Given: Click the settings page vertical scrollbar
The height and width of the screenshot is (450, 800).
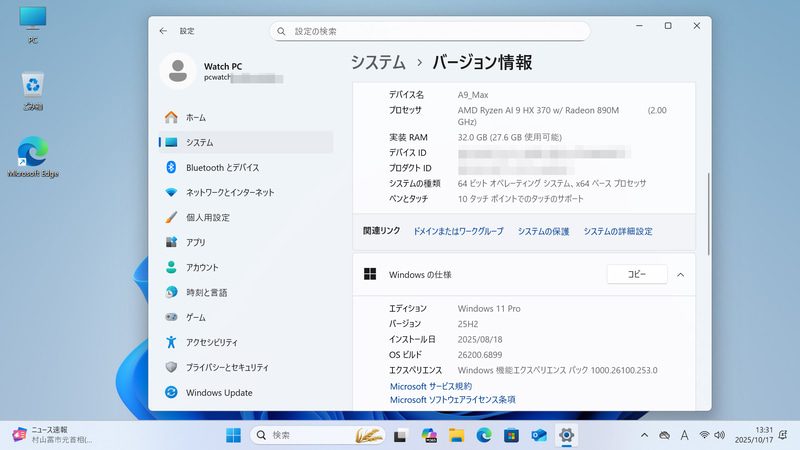Looking at the screenshot, I should (x=709, y=214).
